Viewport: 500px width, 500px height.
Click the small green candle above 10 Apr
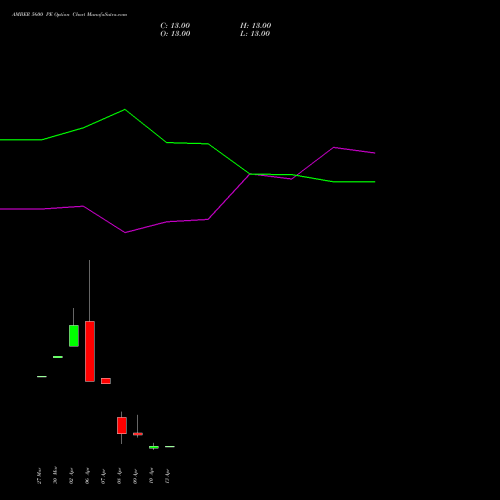[154, 447]
